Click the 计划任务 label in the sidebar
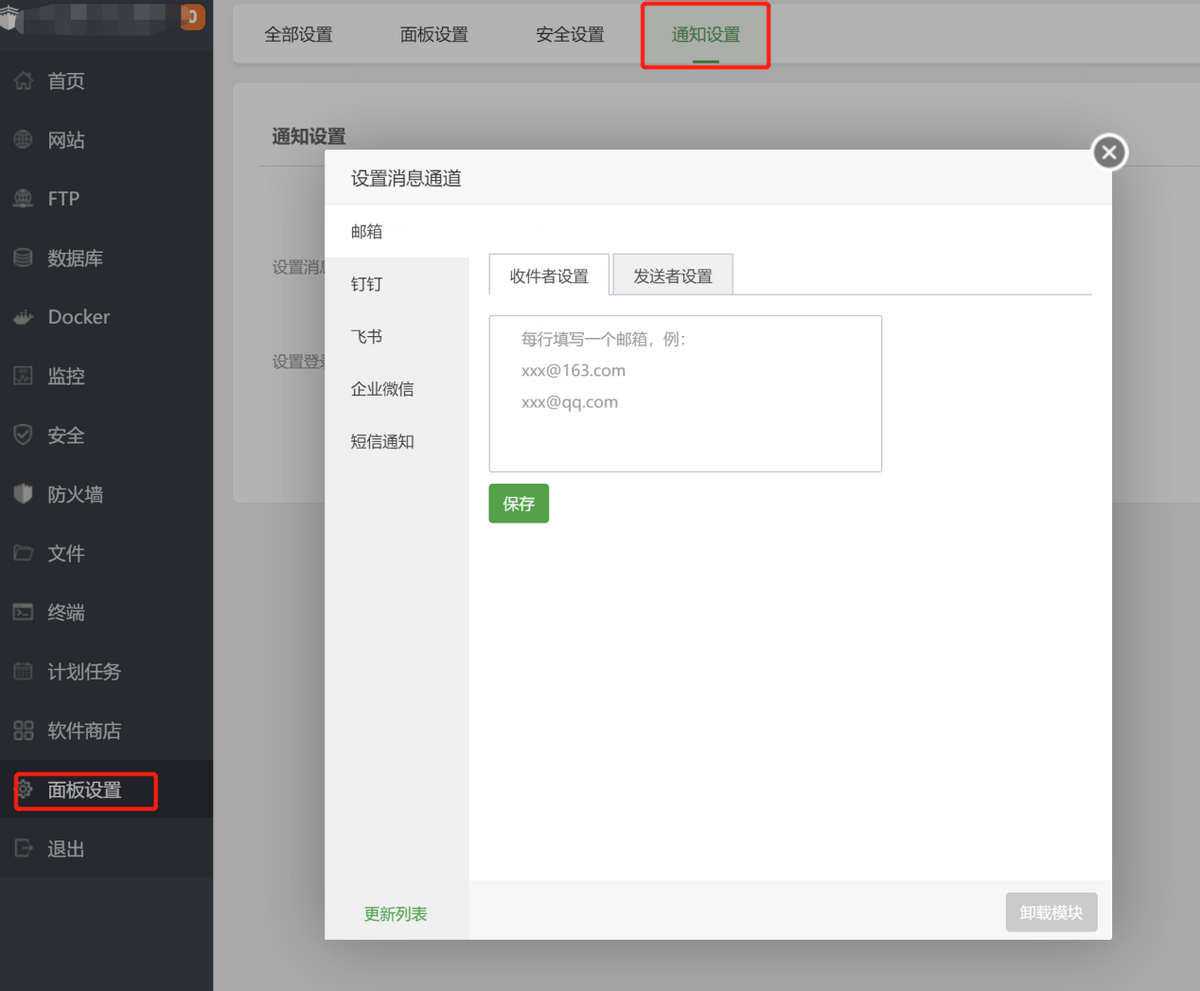 (84, 671)
